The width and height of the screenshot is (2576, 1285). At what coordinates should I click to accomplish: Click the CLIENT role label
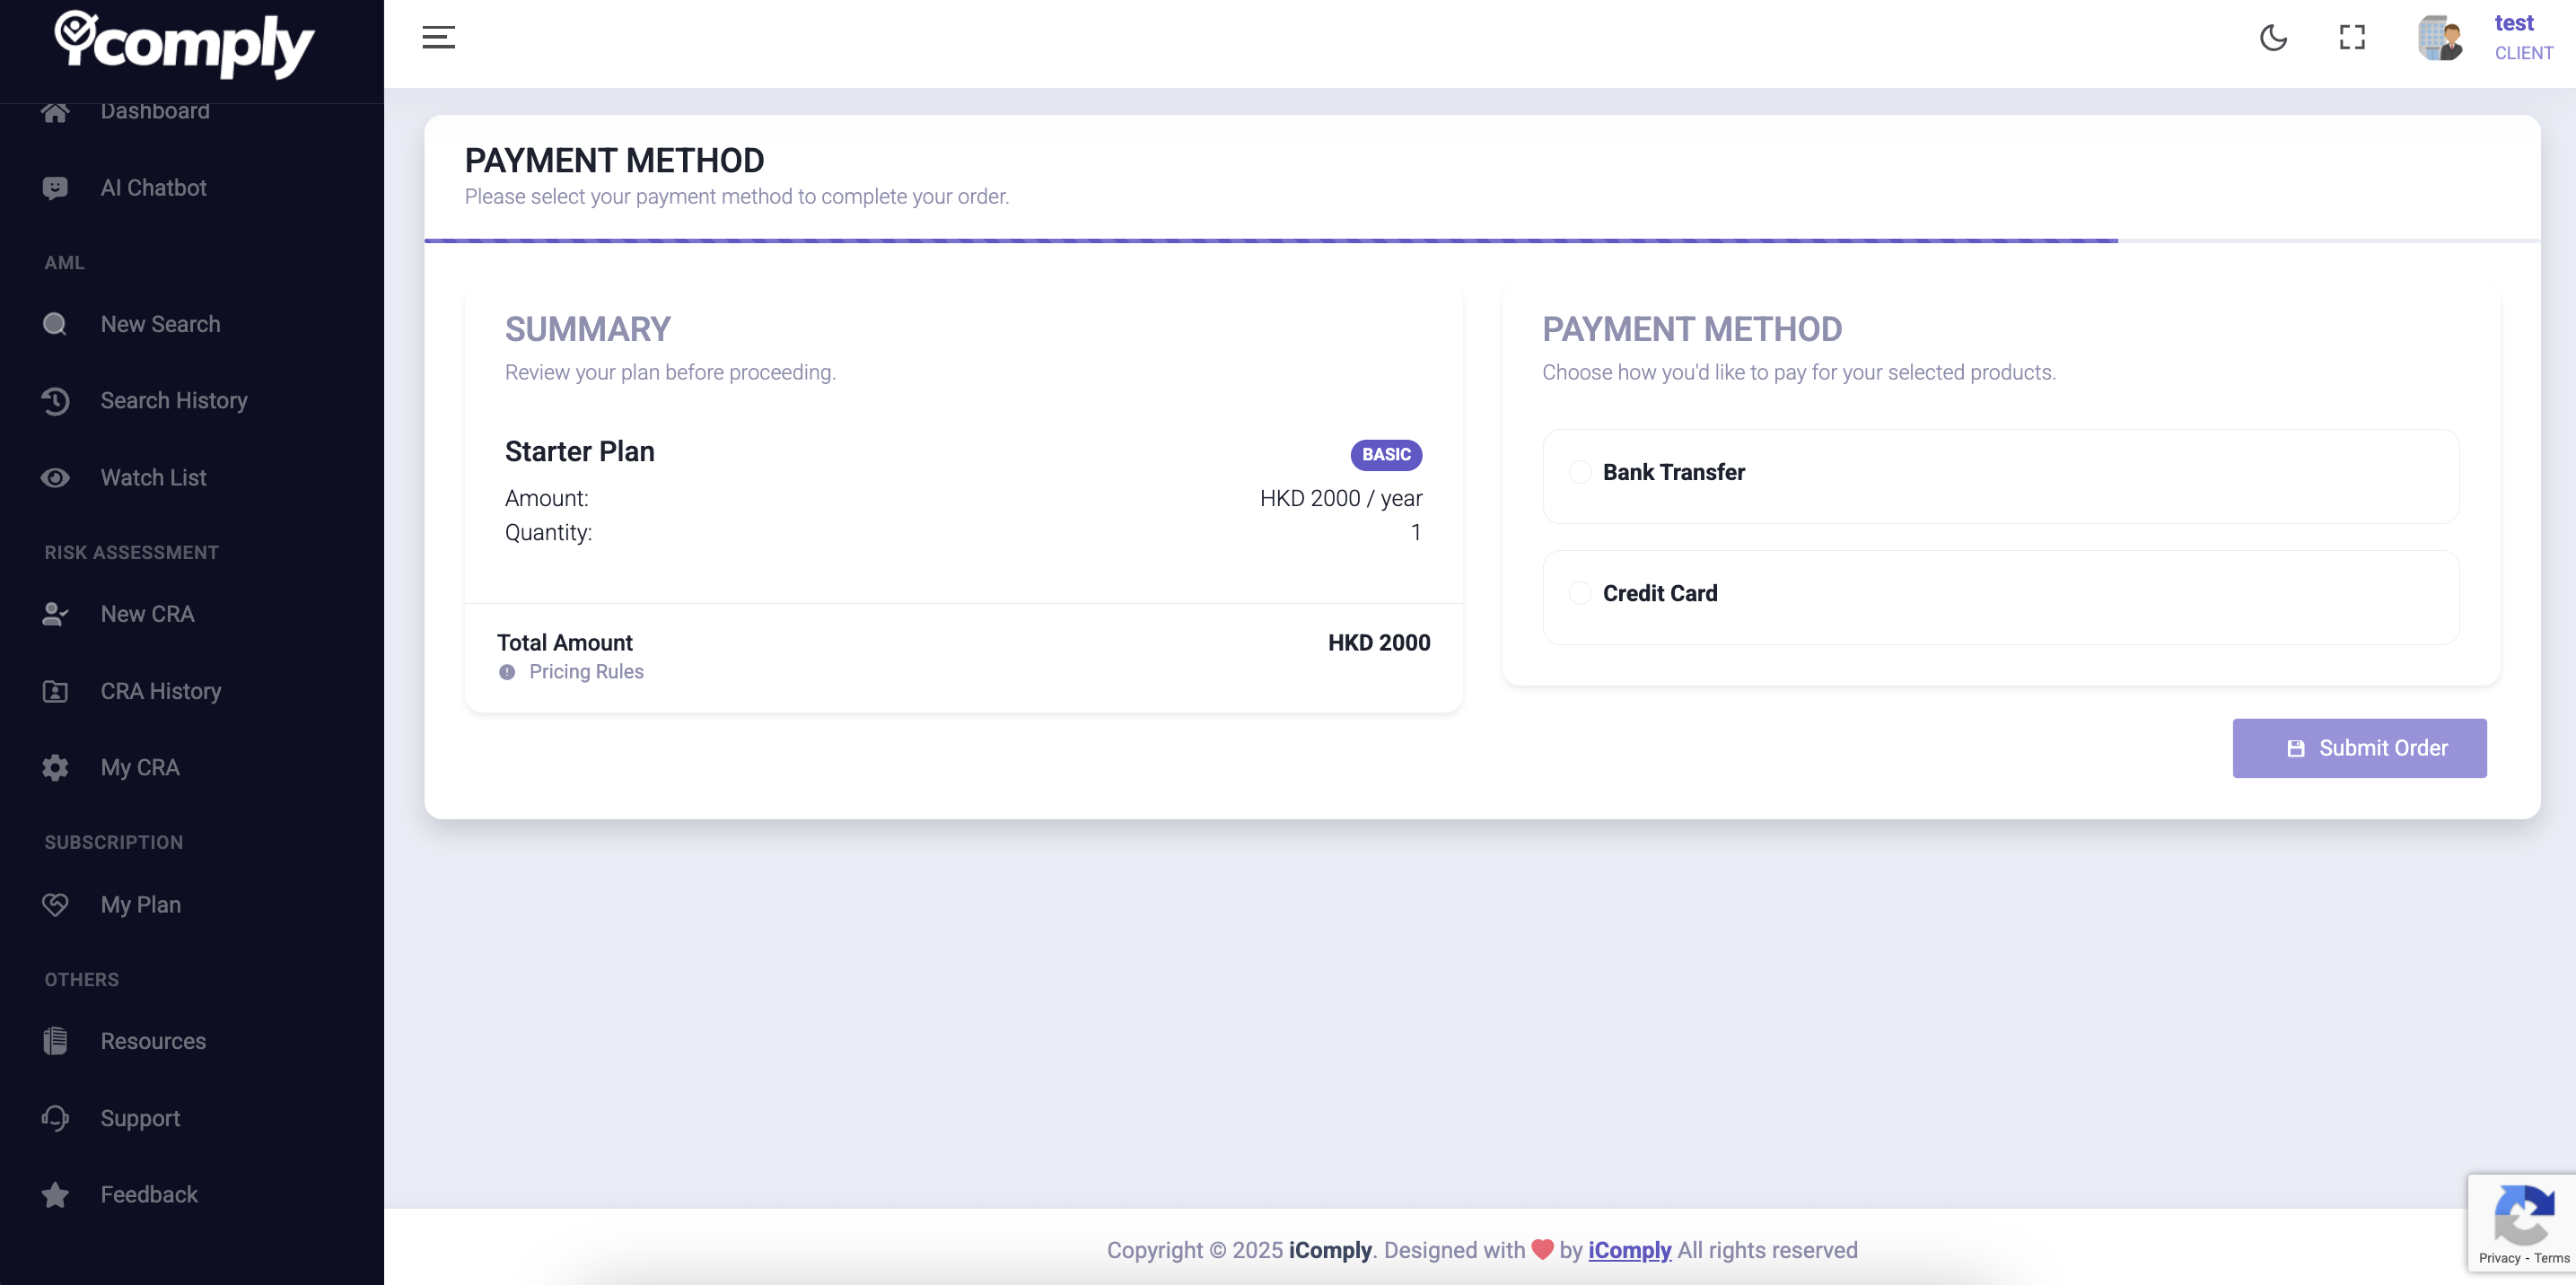2523,53
